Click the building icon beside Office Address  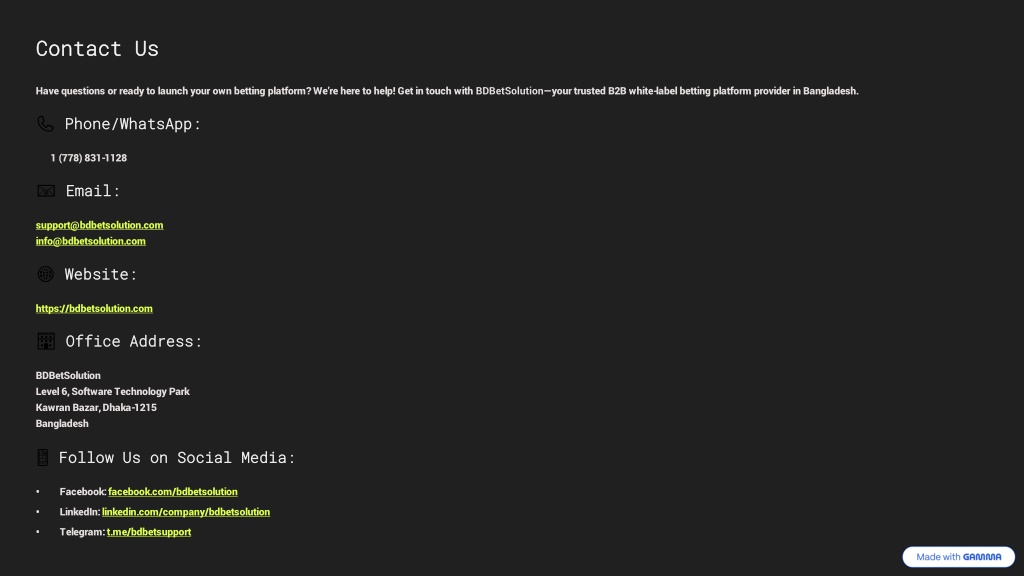point(46,341)
